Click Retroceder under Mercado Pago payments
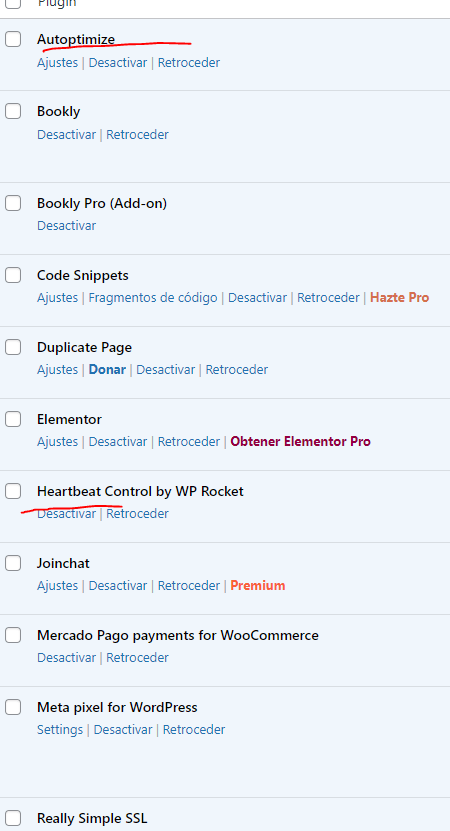The image size is (450, 831). (x=137, y=658)
